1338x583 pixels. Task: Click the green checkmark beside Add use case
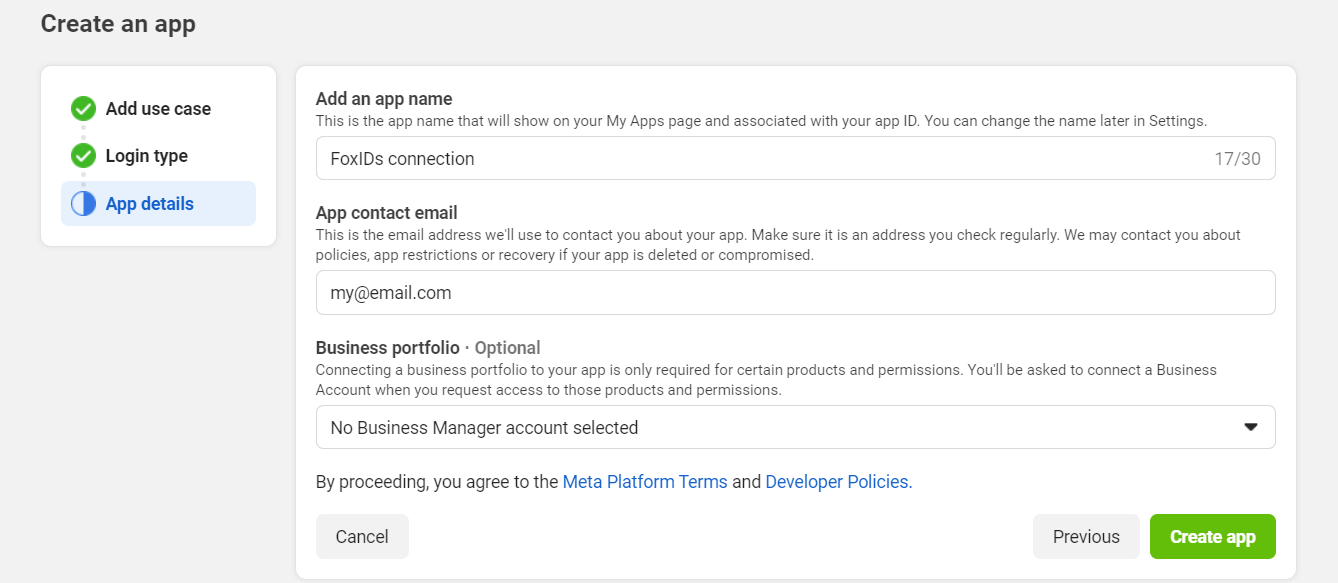tap(83, 109)
